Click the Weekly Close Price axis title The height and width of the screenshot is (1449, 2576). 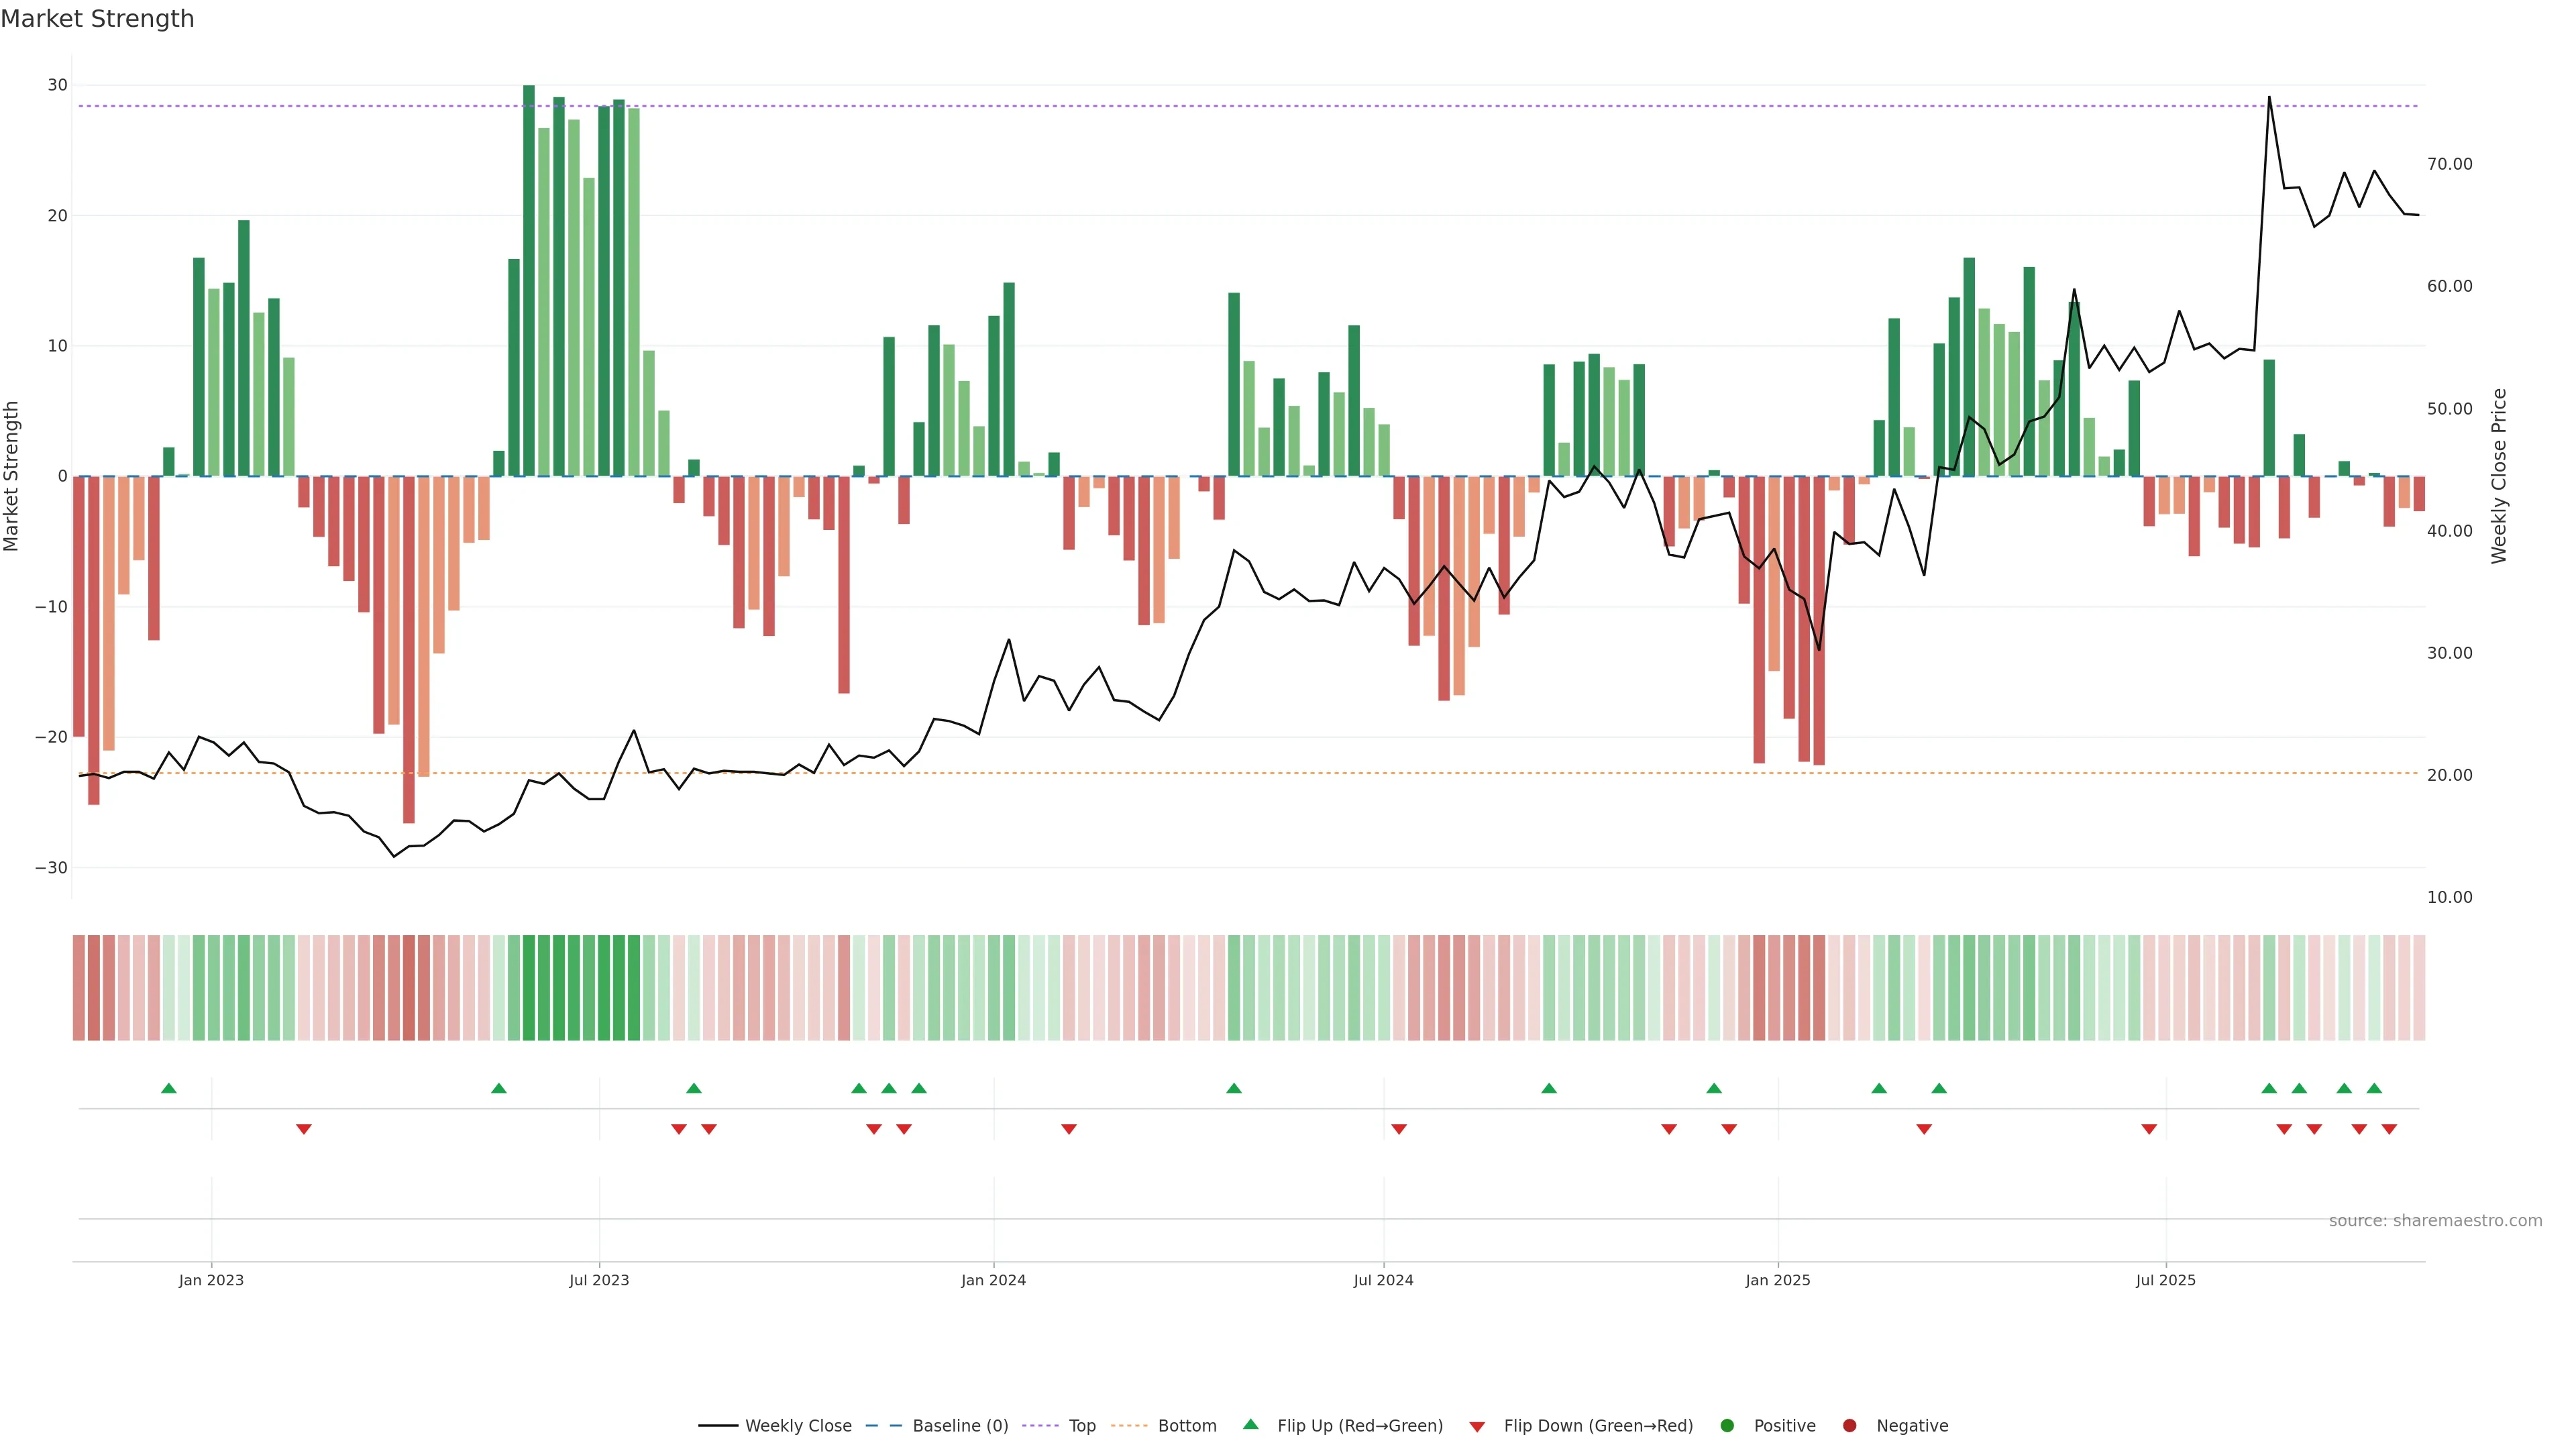pos(2499,476)
